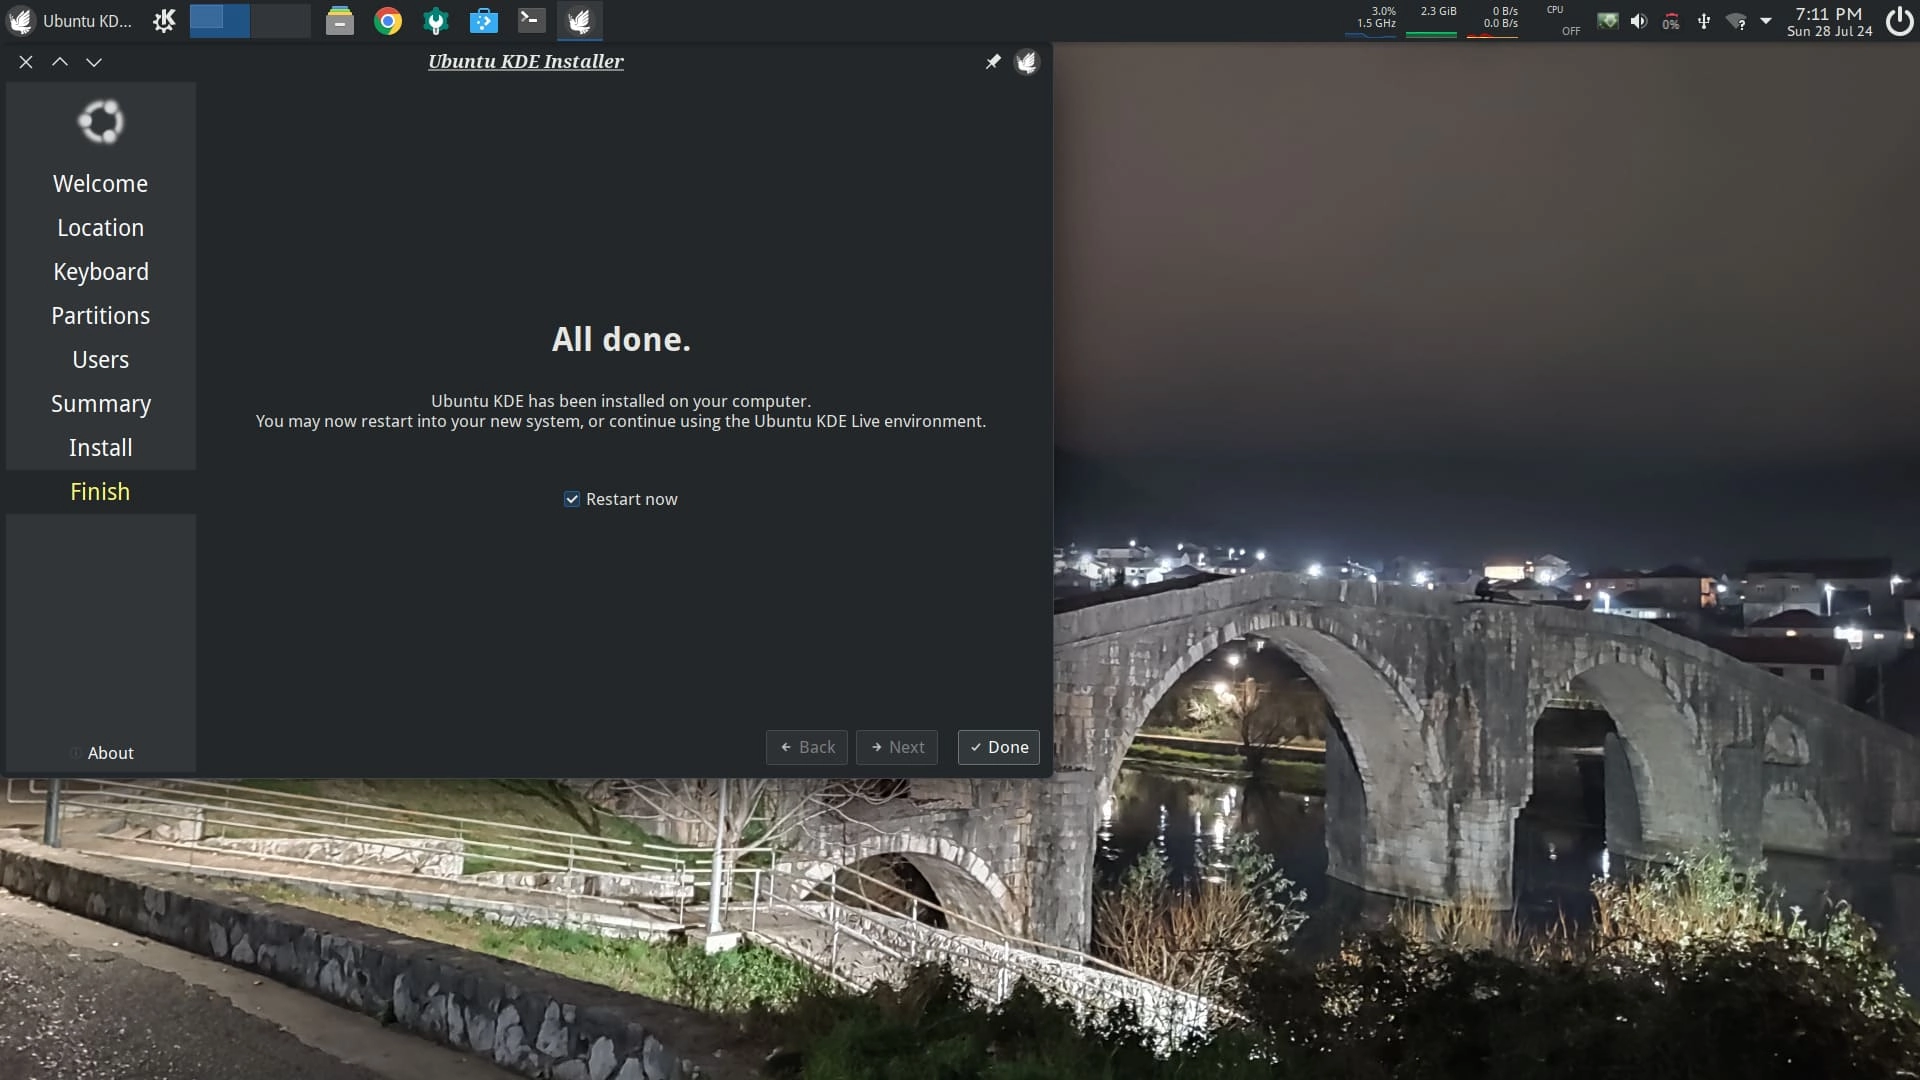Switch to the second virtual desktop pager
Screen dimensions: 1920x1080
click(x=281, y=20)
